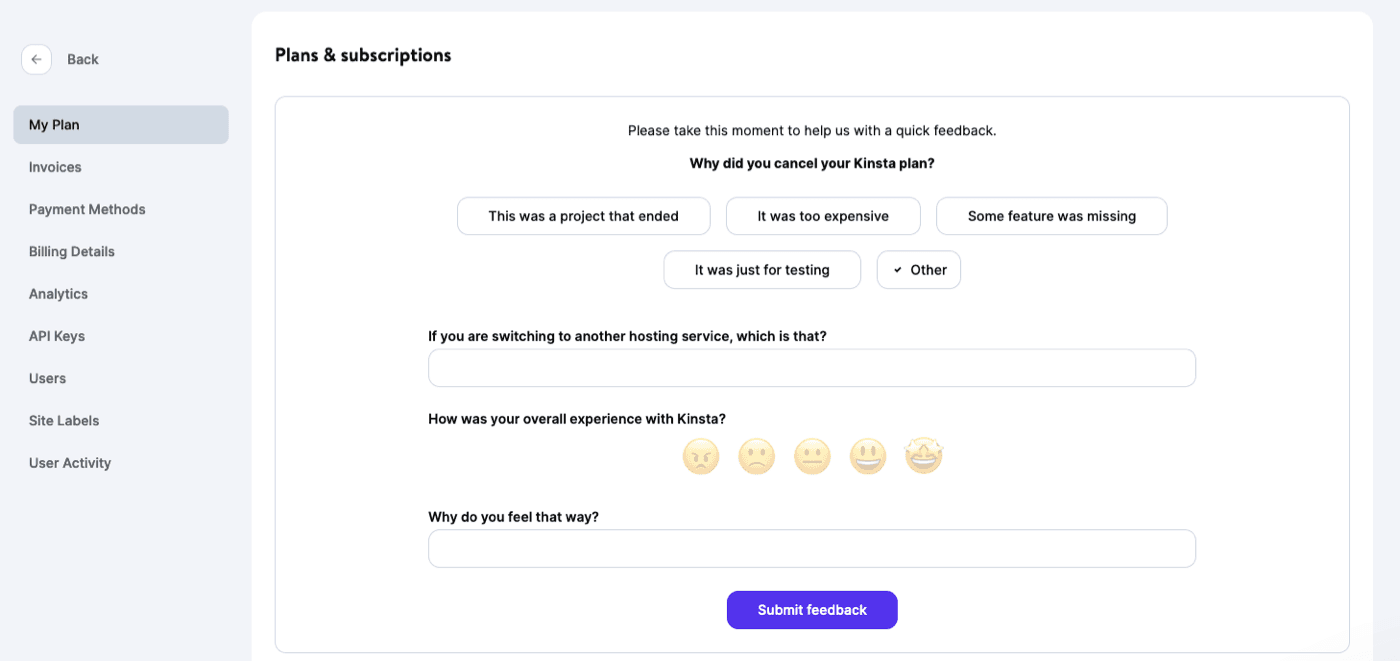Screen dimensions: 1400x661
Task: Select the star-struck face rating emoji
Action: click(923, 456)
